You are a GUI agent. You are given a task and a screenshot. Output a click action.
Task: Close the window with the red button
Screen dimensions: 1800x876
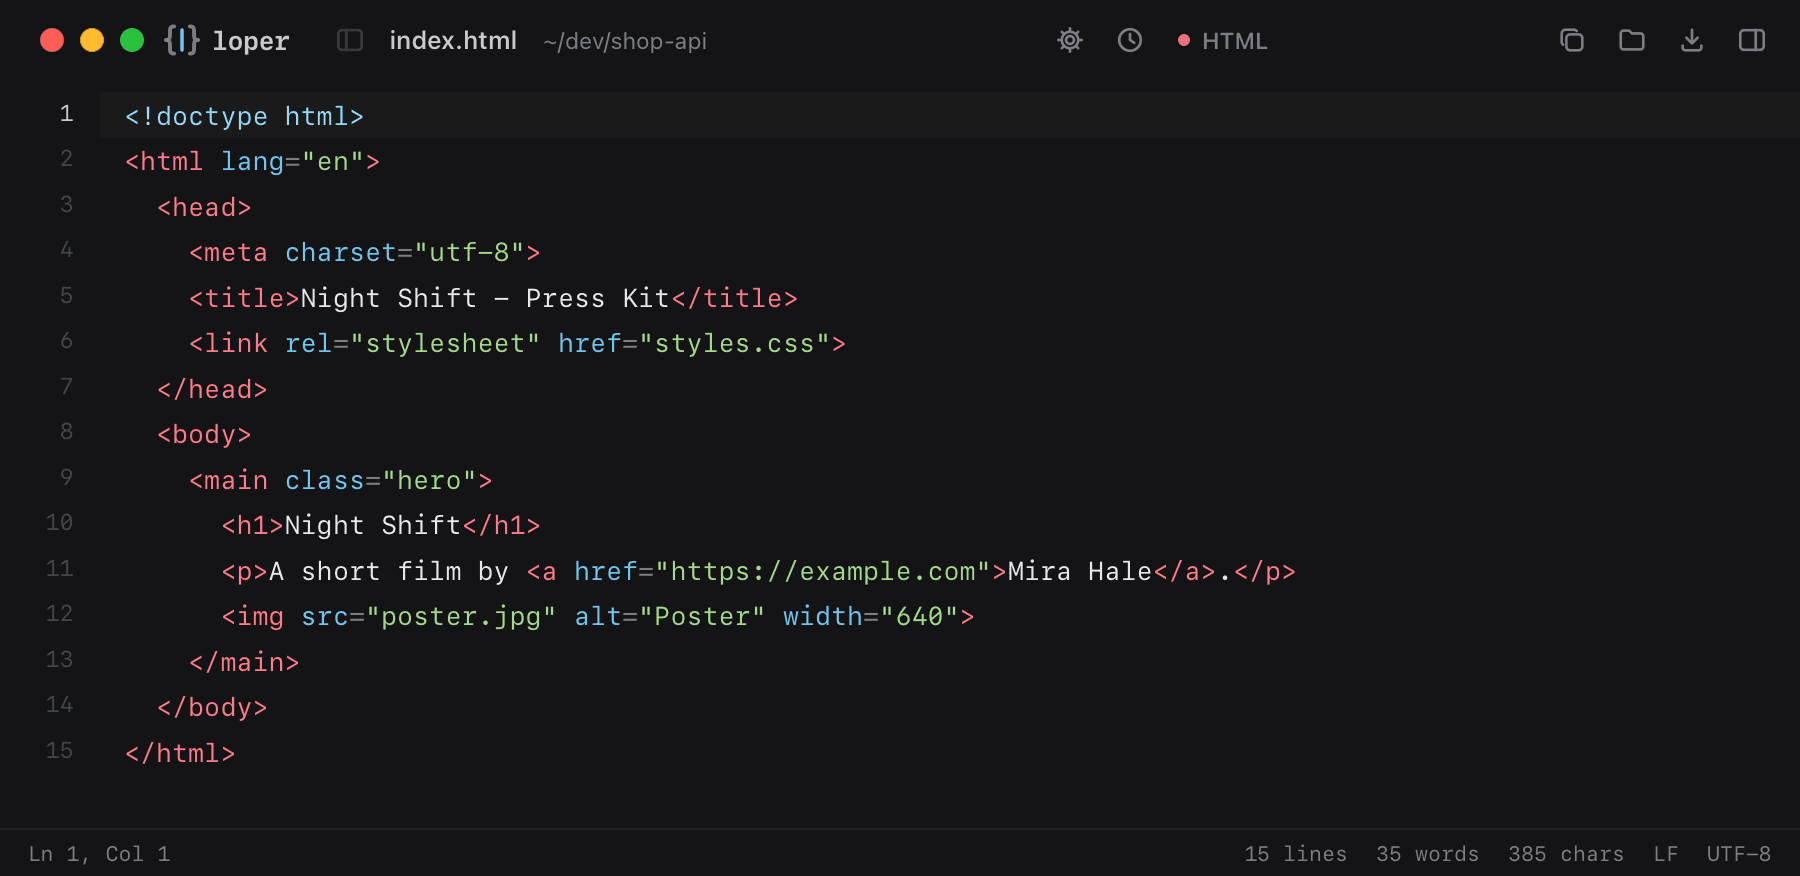click(52, 40)
